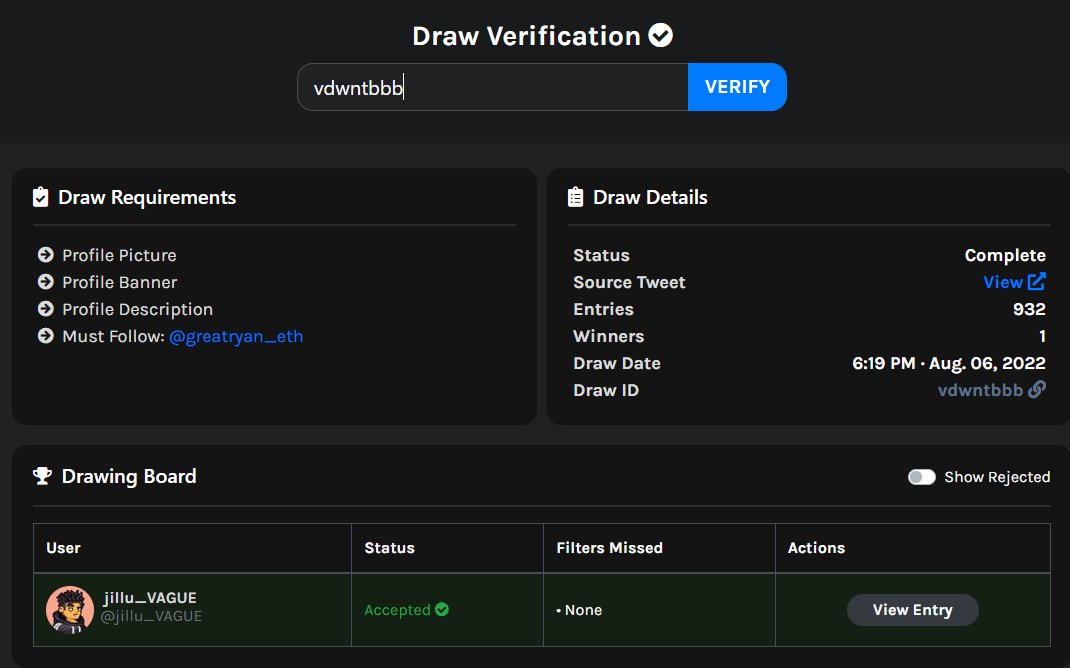Click the clipboard icon beside Draw Details

(x=576, y=196)
